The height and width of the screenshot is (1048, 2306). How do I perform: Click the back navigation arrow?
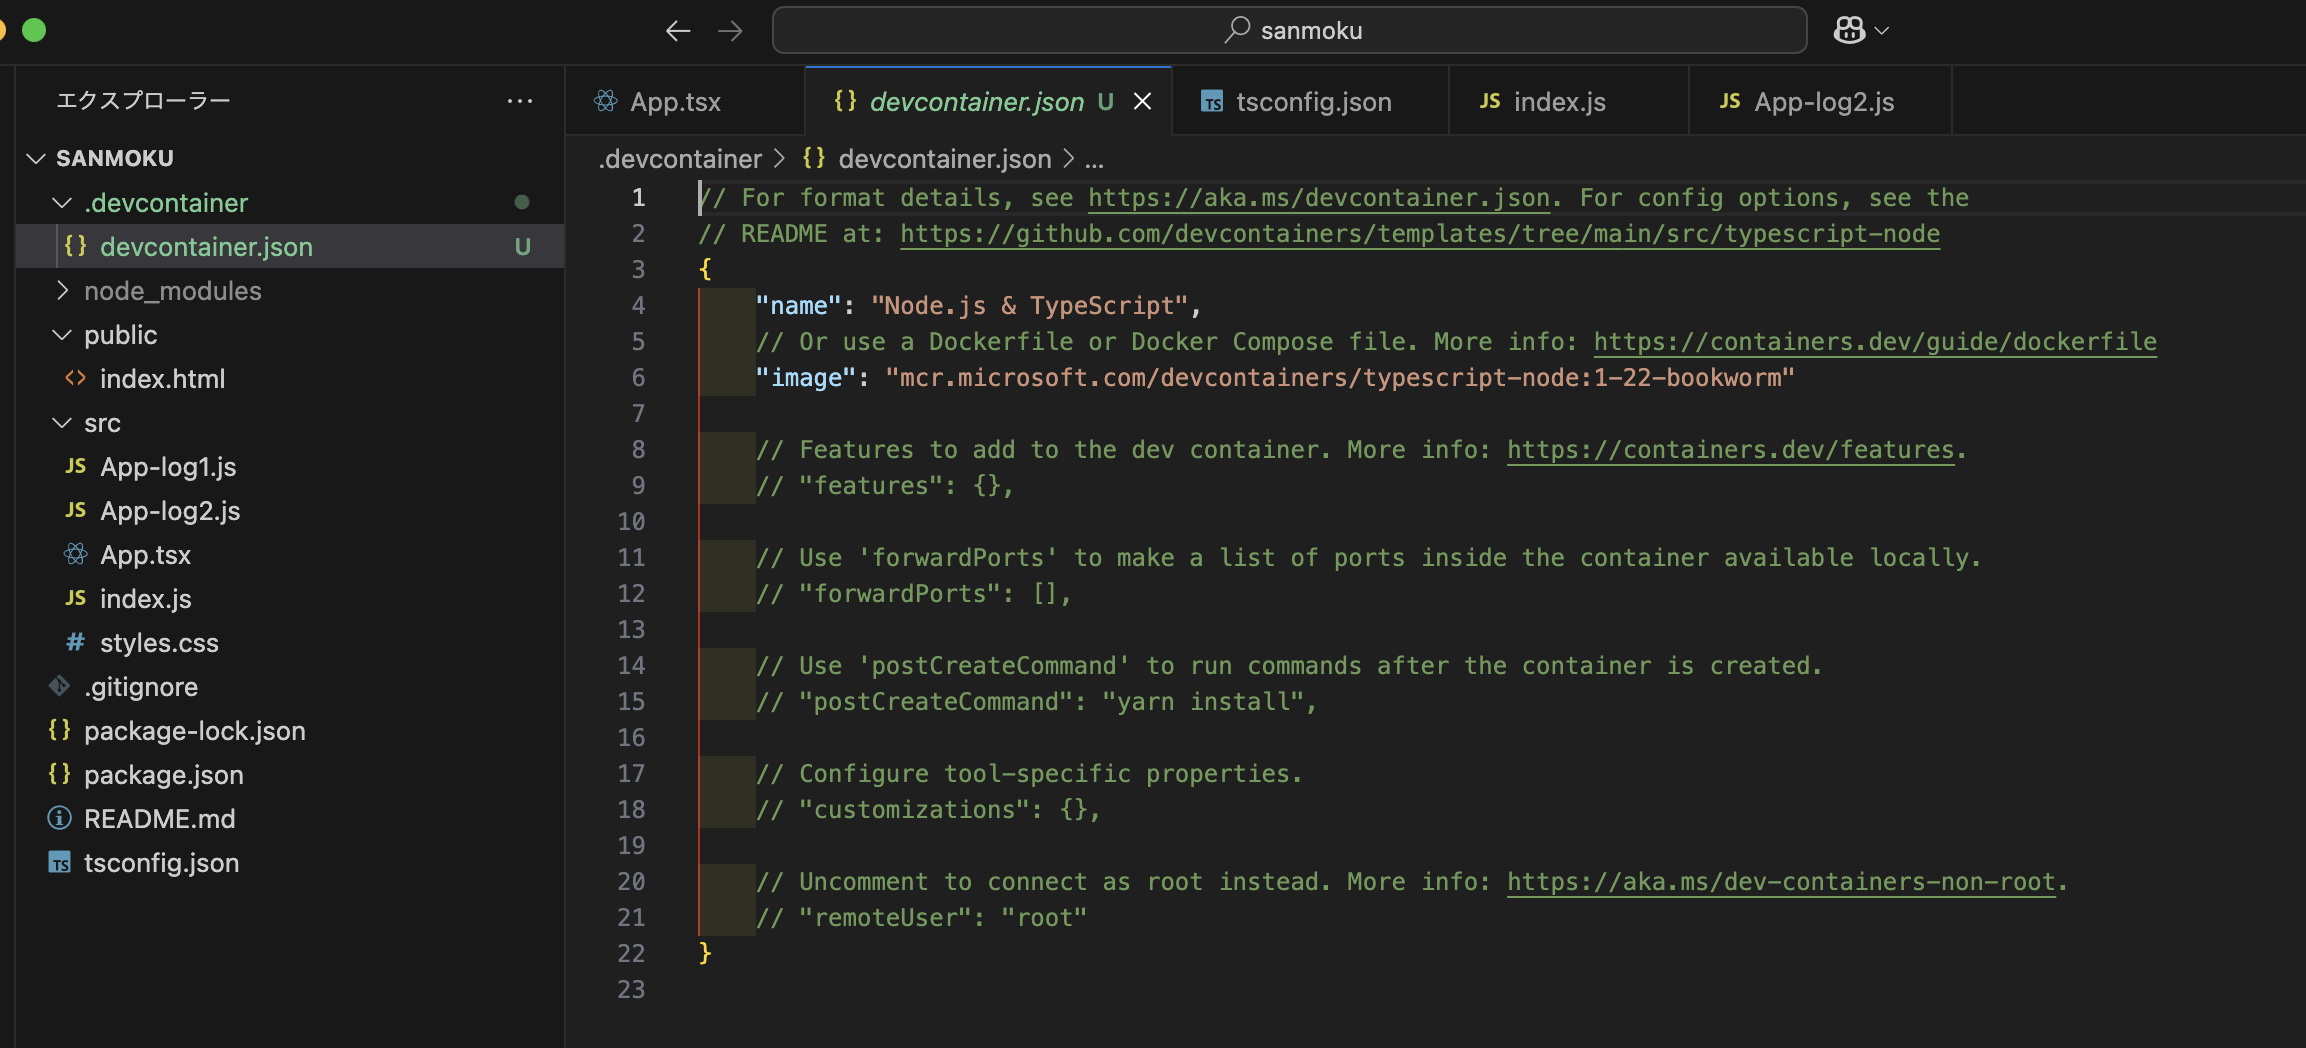(678, 30)
